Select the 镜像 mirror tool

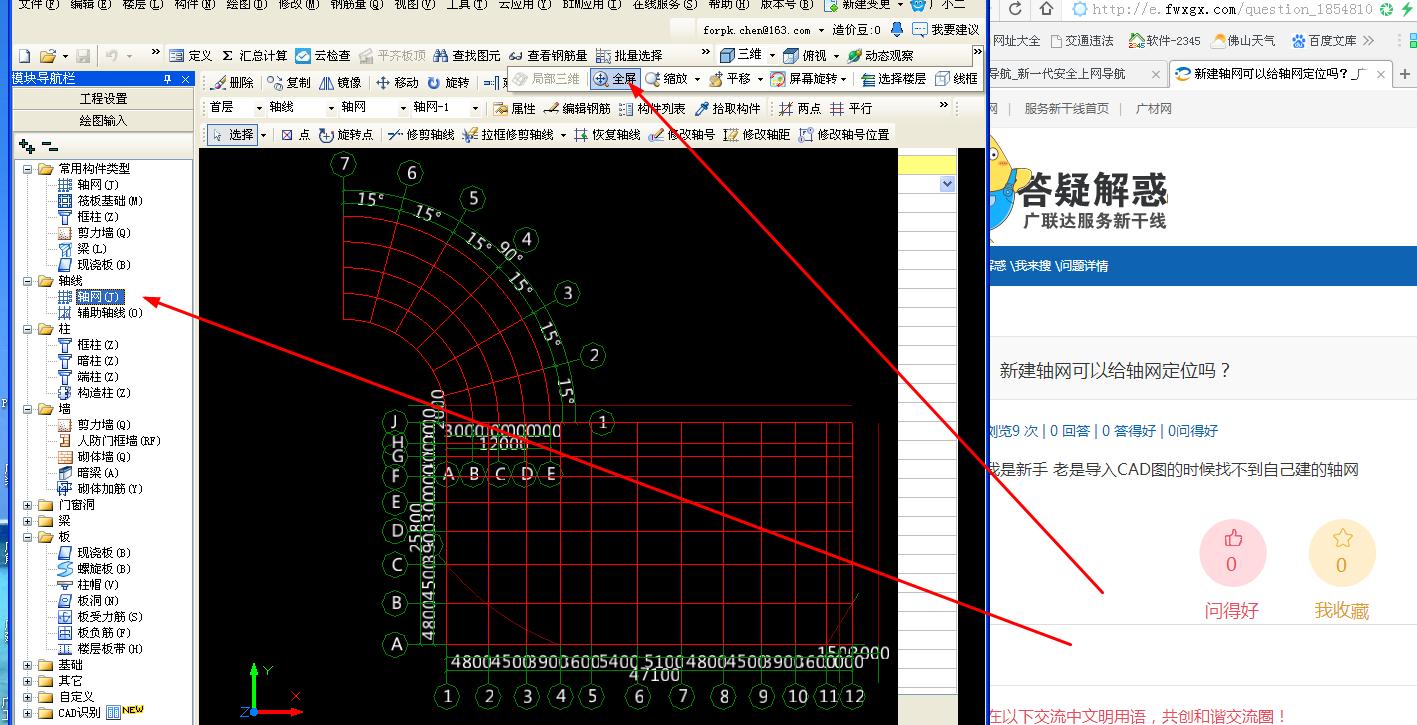coord(340,83)
